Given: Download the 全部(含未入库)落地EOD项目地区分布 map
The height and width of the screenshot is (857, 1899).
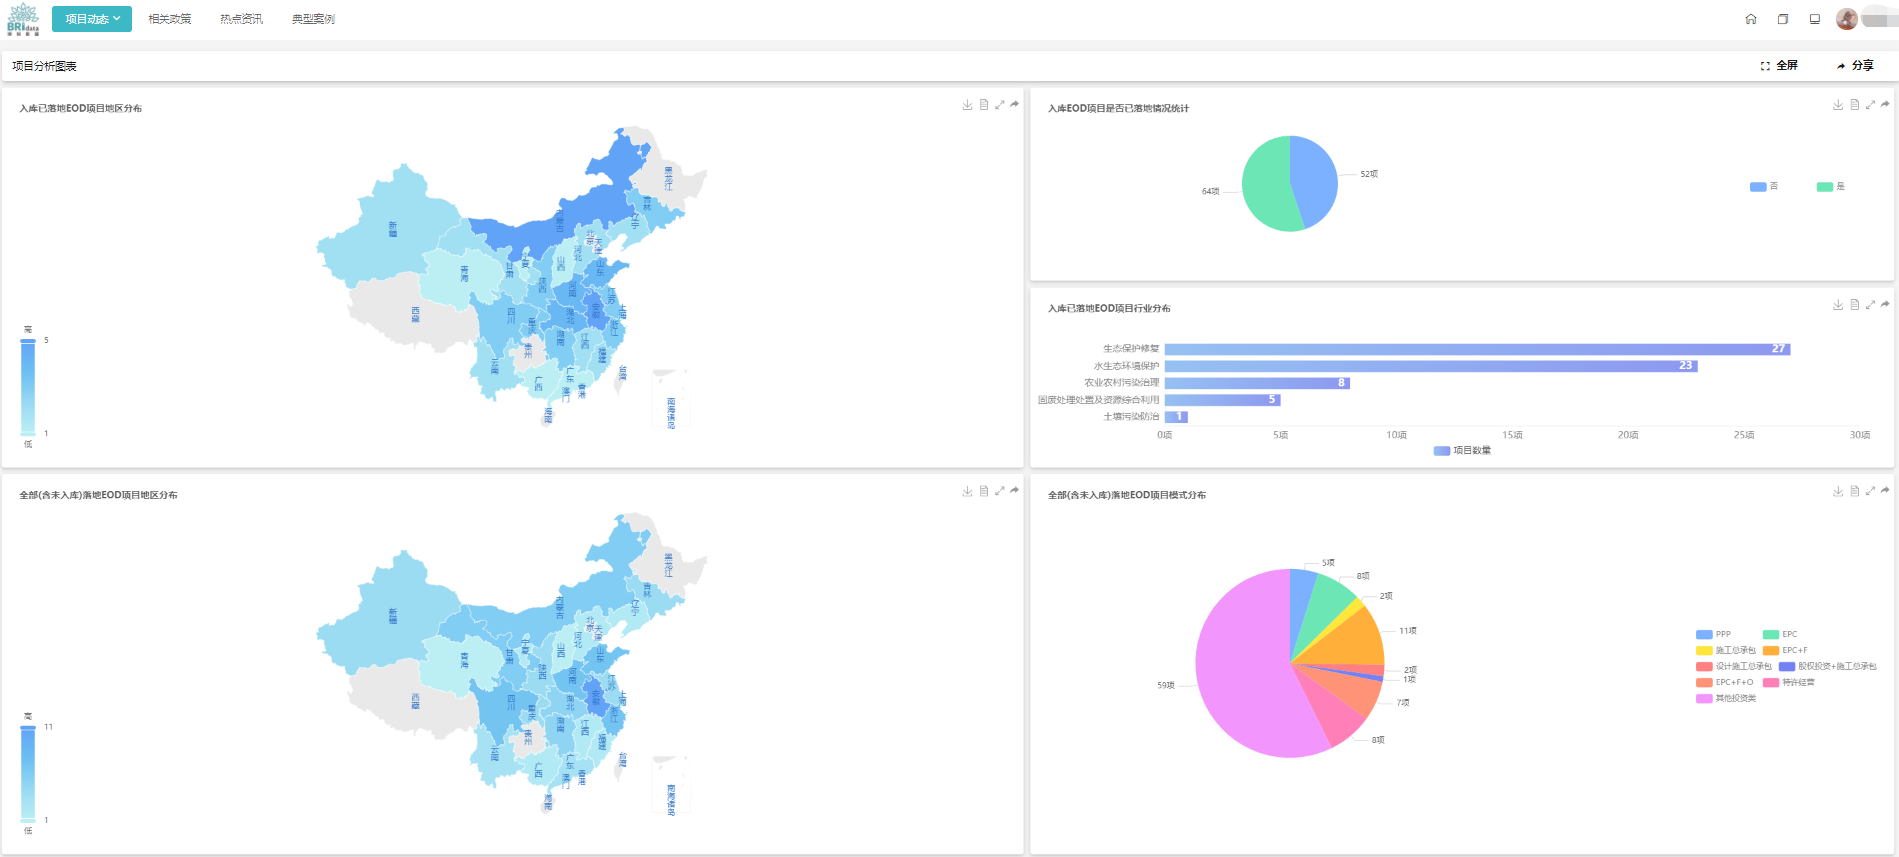Looking at the screenshot, I should 967,491.
